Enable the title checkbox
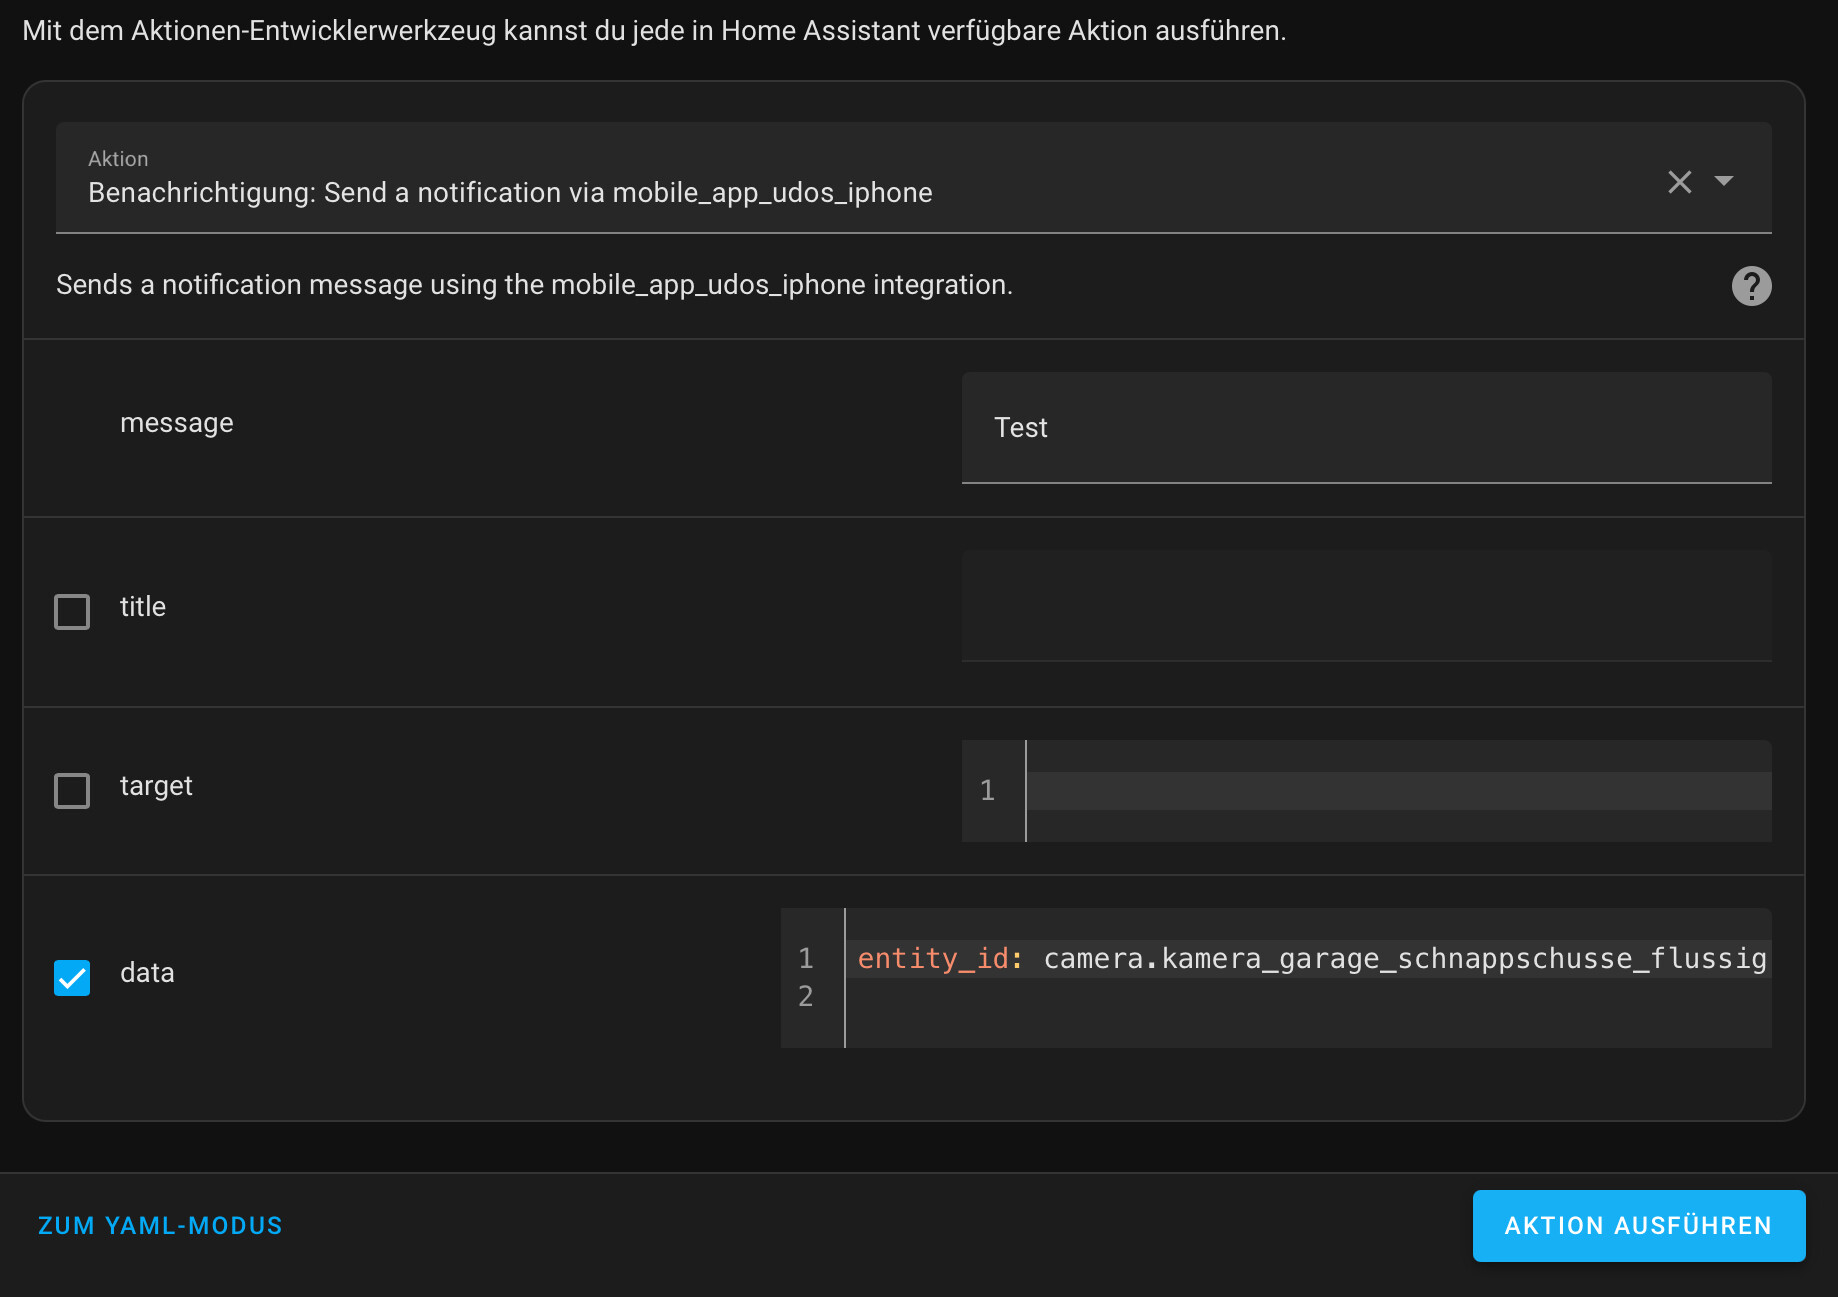 72,611
